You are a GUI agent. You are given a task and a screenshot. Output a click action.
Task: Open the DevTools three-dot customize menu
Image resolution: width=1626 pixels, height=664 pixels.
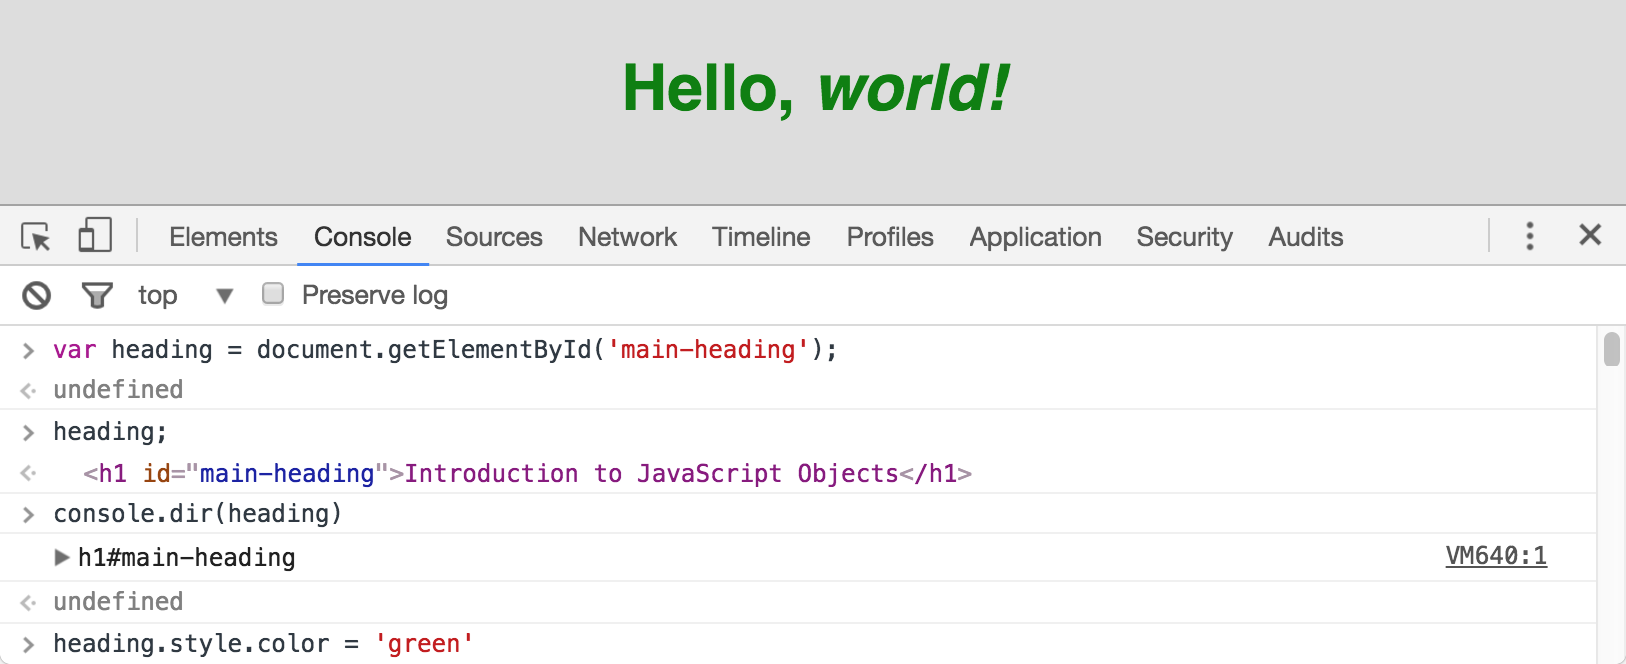tap(1529, 236)
